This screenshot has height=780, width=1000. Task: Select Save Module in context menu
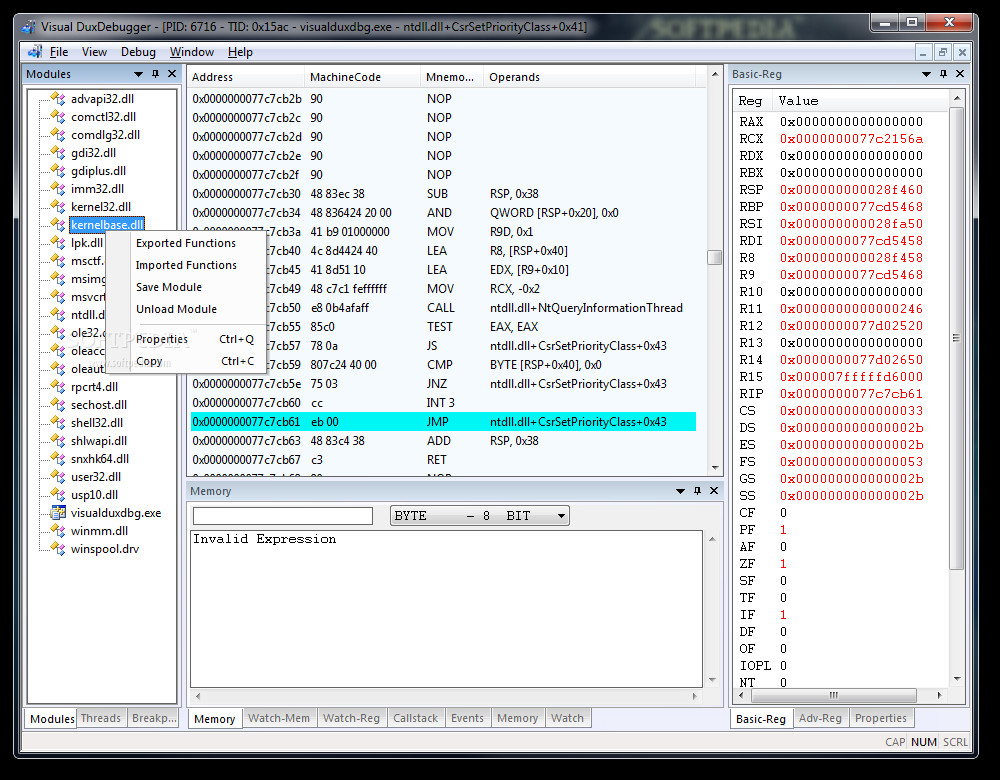coord(186,287)
